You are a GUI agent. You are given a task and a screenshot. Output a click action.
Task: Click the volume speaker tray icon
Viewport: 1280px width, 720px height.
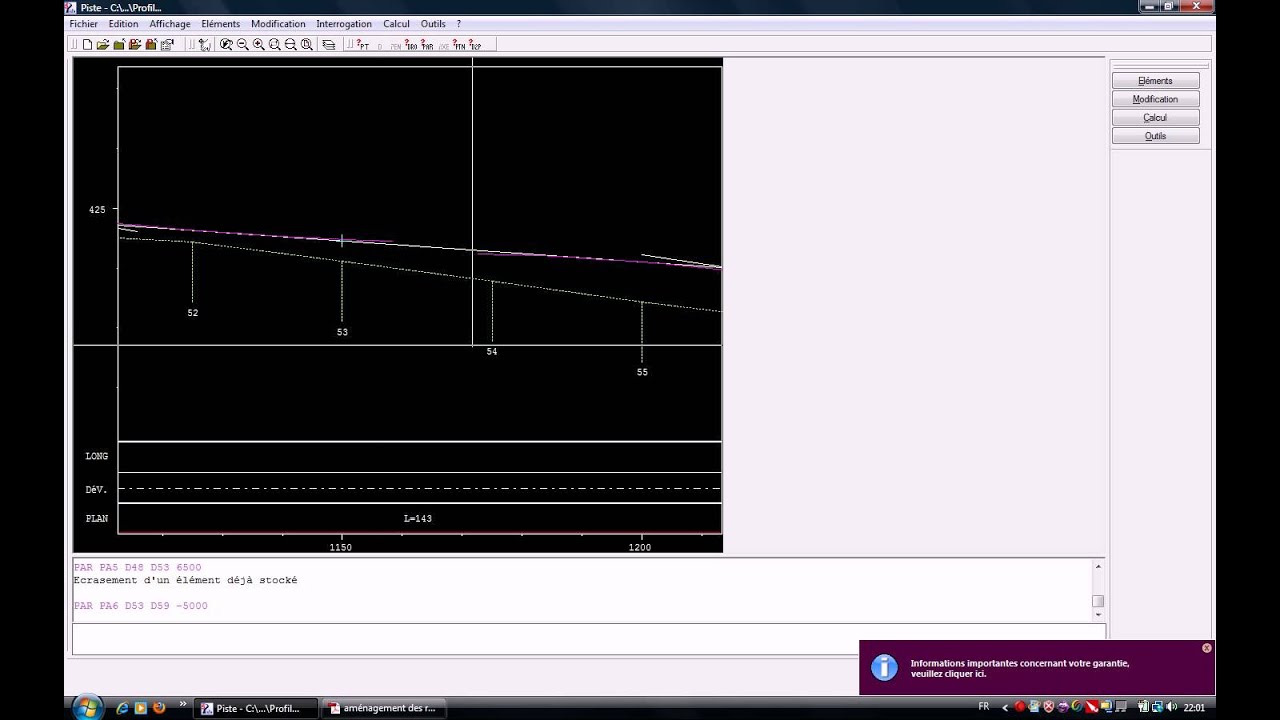click(1172, 707)
